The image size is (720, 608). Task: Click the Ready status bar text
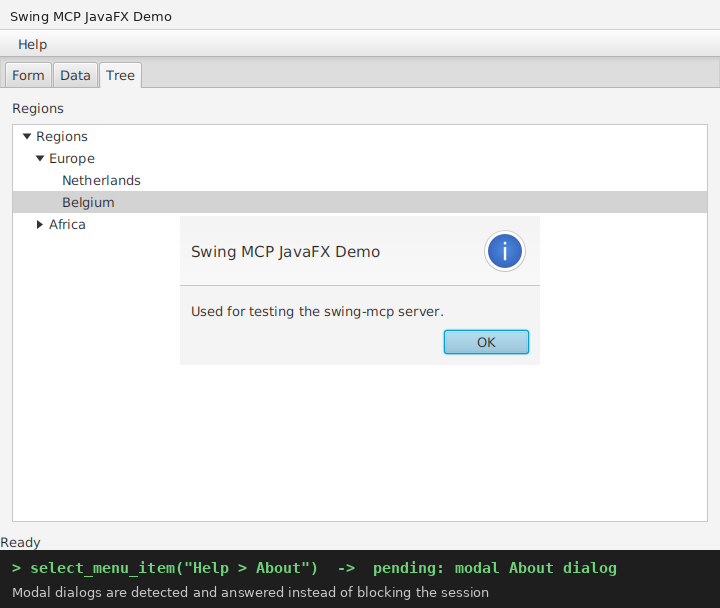(x=20, y=542)
